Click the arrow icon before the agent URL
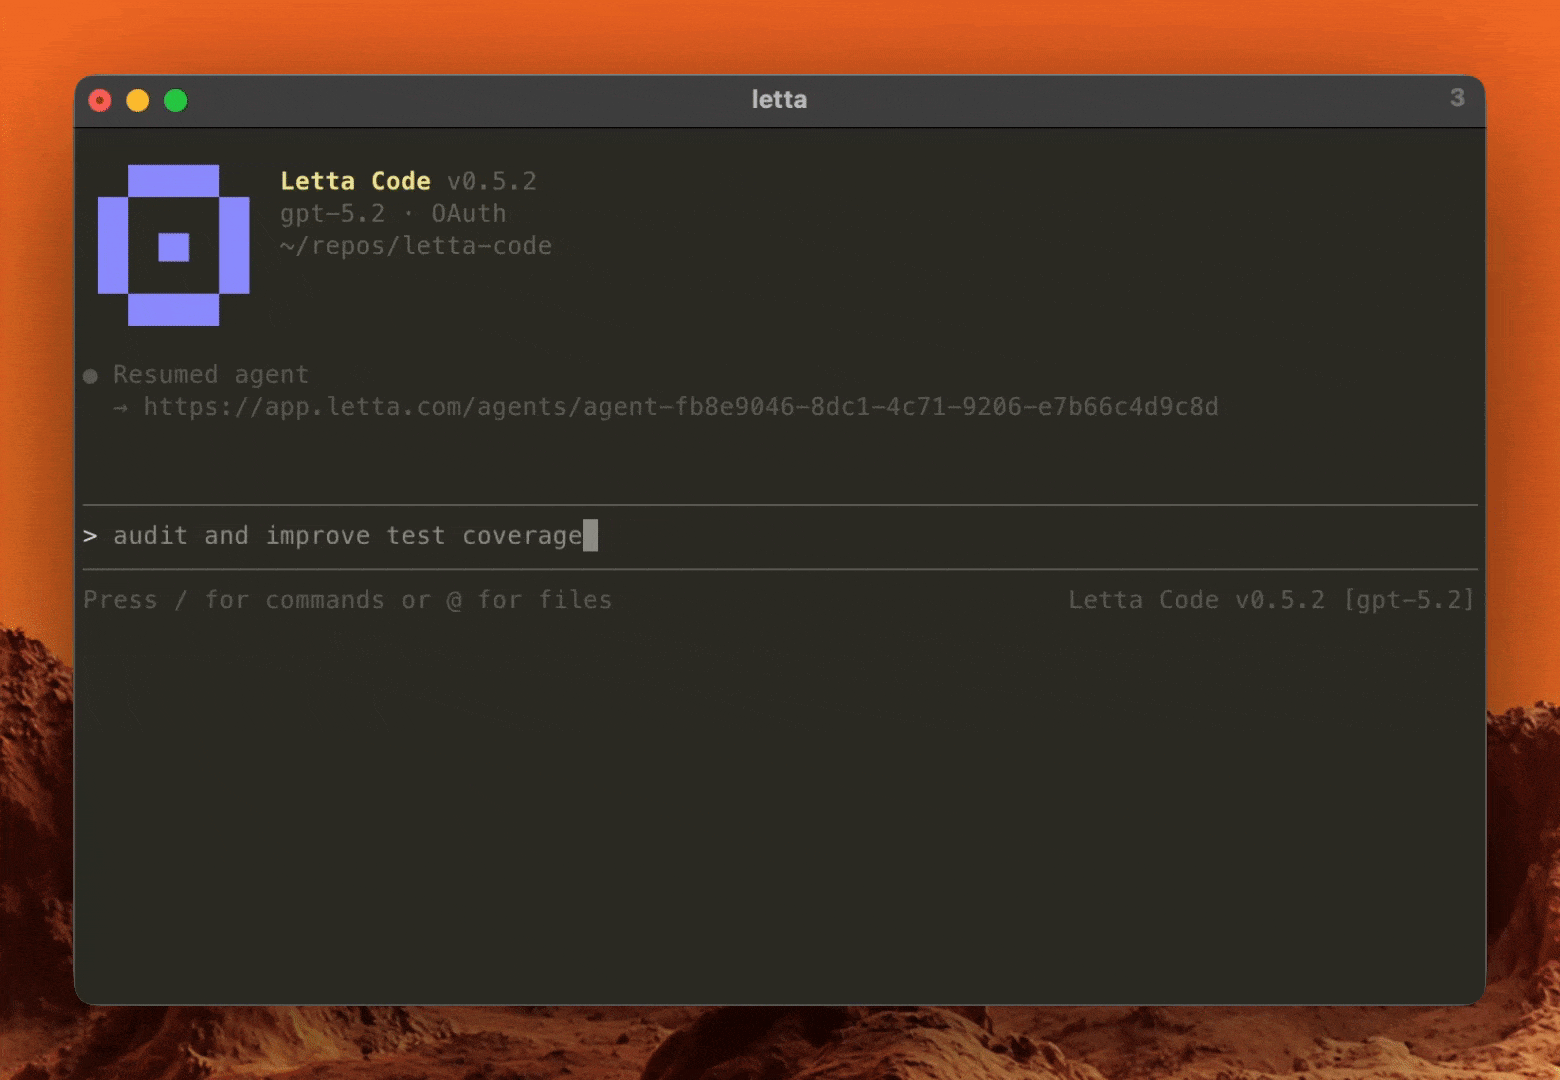The width and height of the screenshot is (1560, 1080). pos(121,408)
